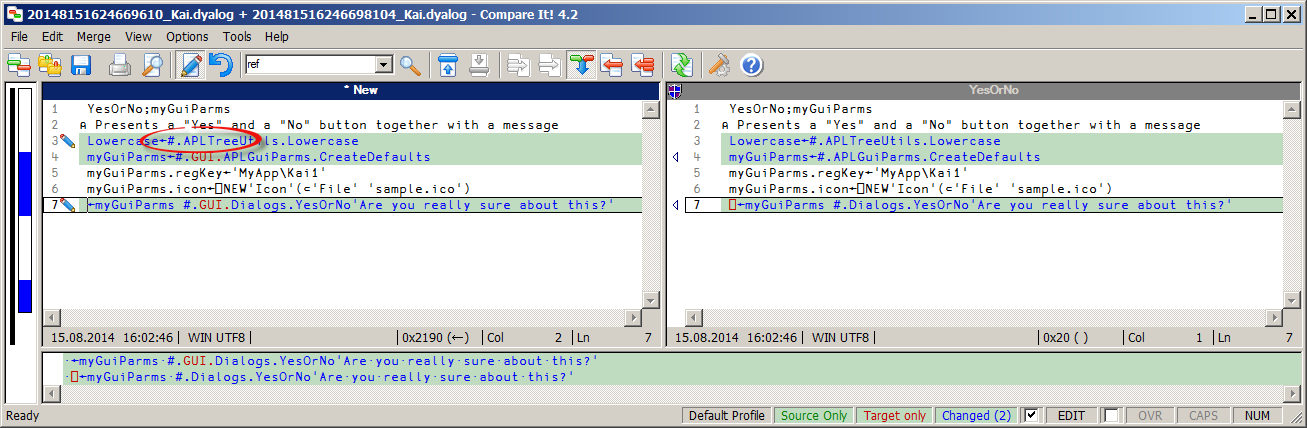Click the shield icon in the right pane header
The image size is (1307, 428).
[x=674, y=90]
